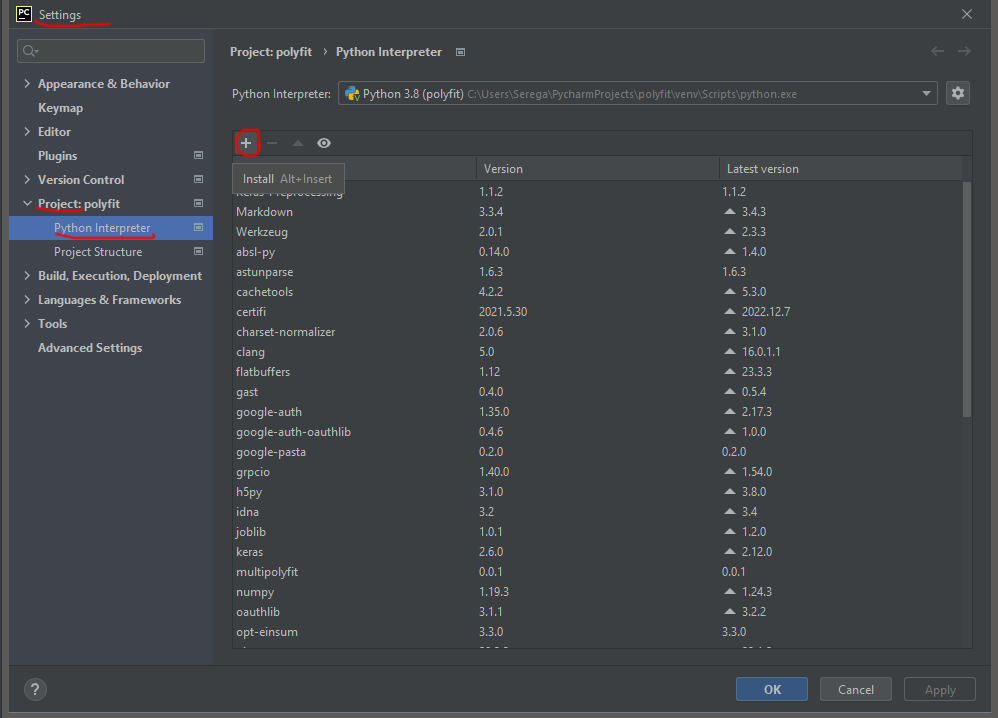
Task: Expand Build, Execution, Deployment section
Action: (x=27, y=276)
